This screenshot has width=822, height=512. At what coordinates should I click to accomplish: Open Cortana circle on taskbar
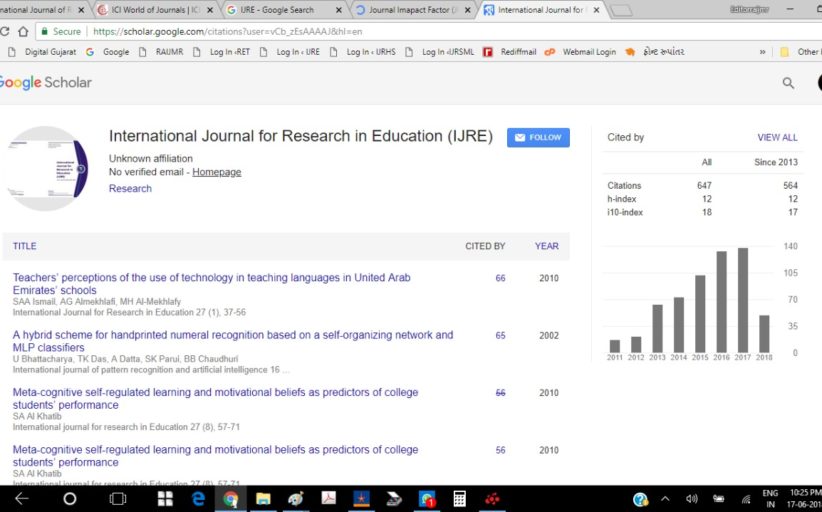(69, 498)
